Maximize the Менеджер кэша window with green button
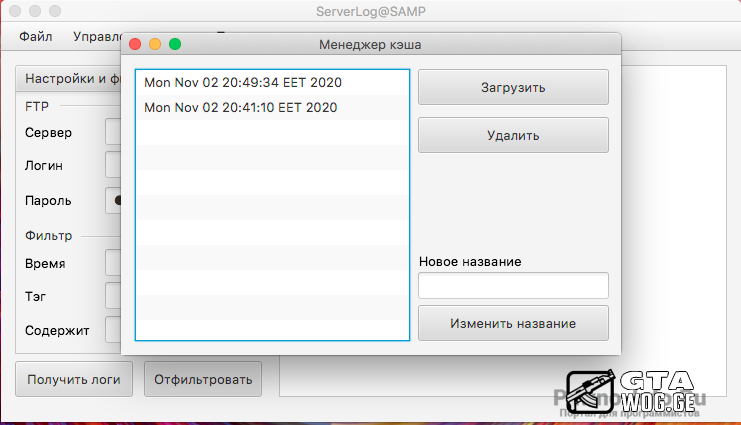 pos(175,45)
